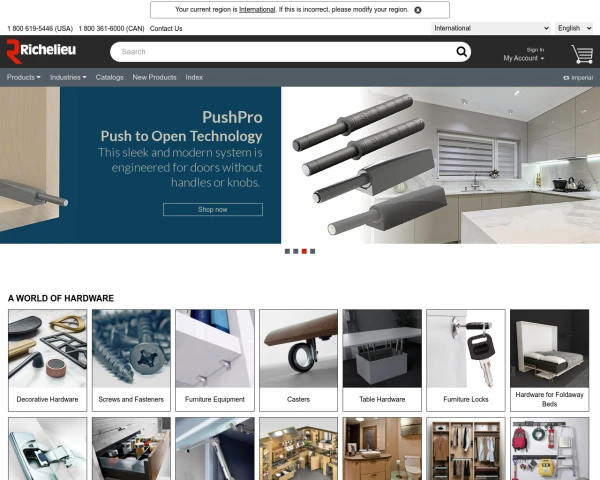This screenshot has width=600, height=480.
Task: Select the second carousel slide dot
Action: (296, 251)
